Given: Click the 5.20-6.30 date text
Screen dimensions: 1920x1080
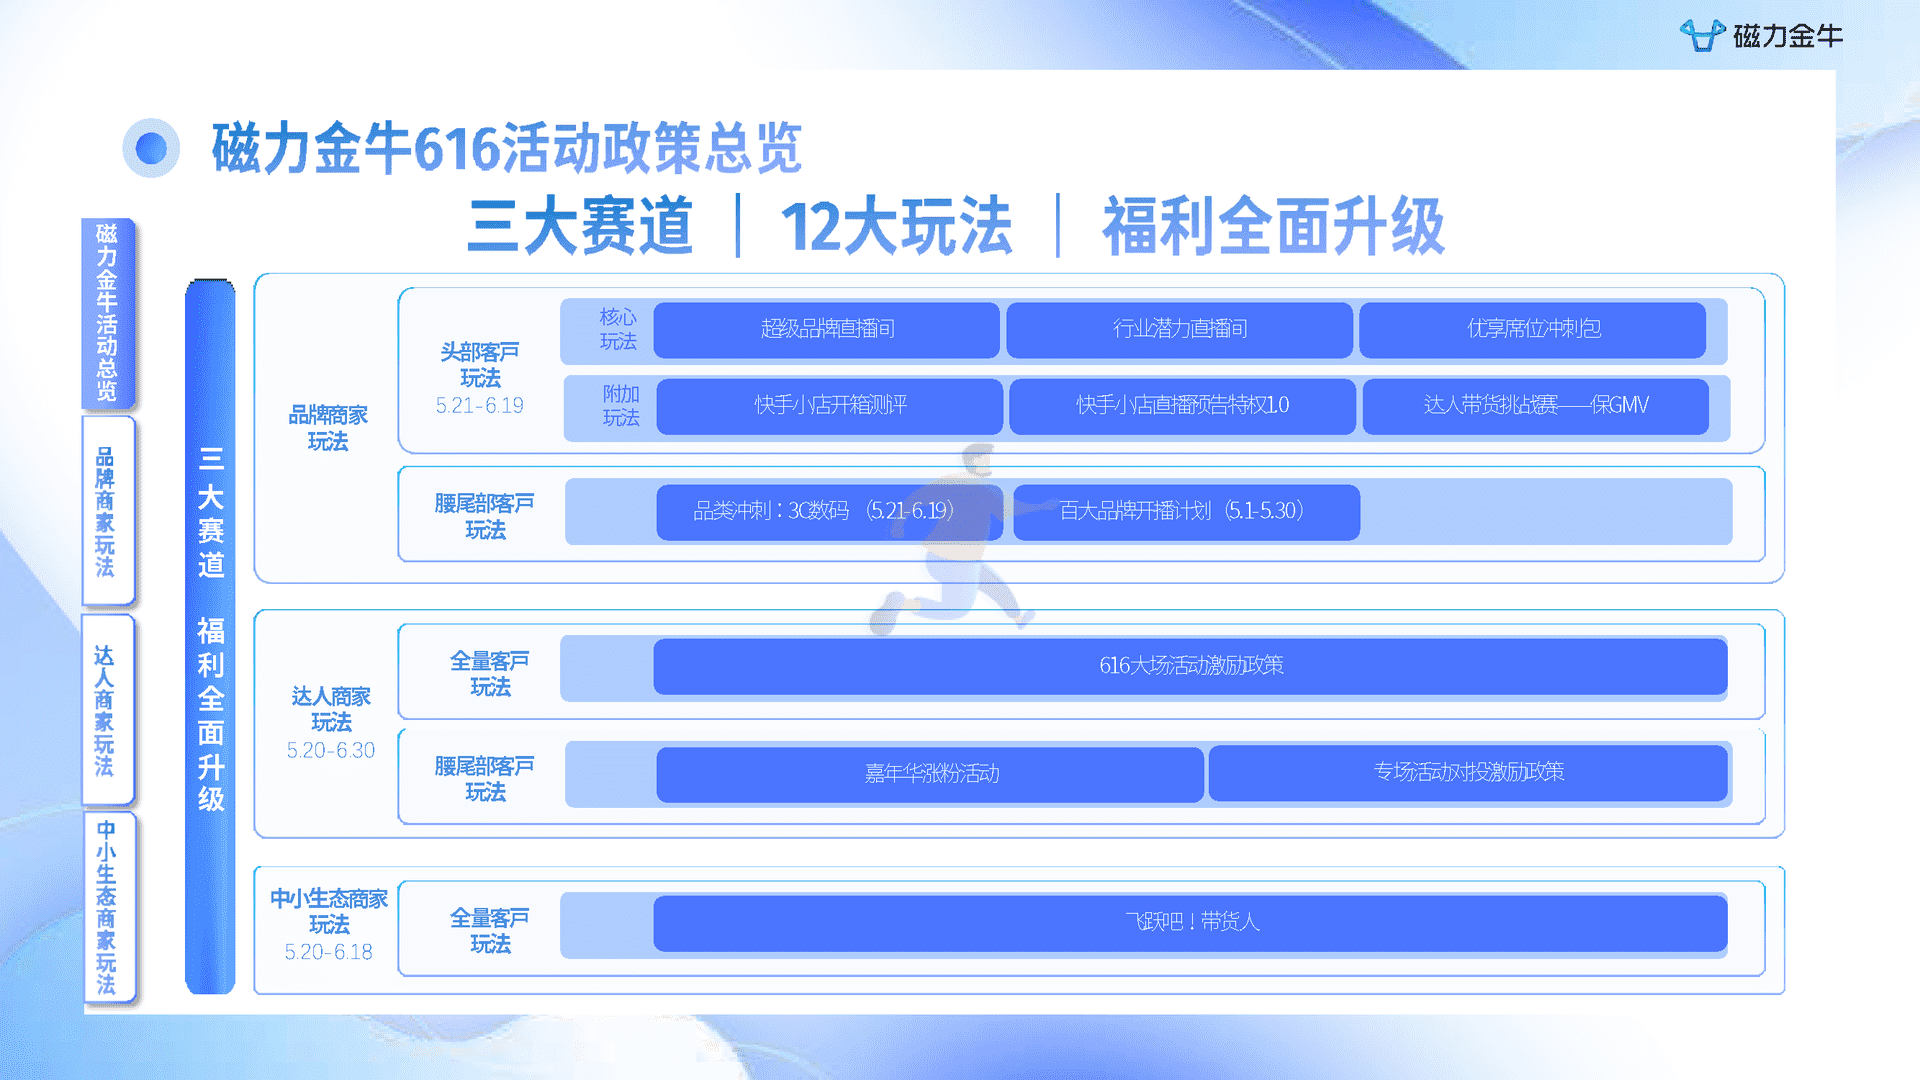Looking at the screenshot, I should 331,751.
